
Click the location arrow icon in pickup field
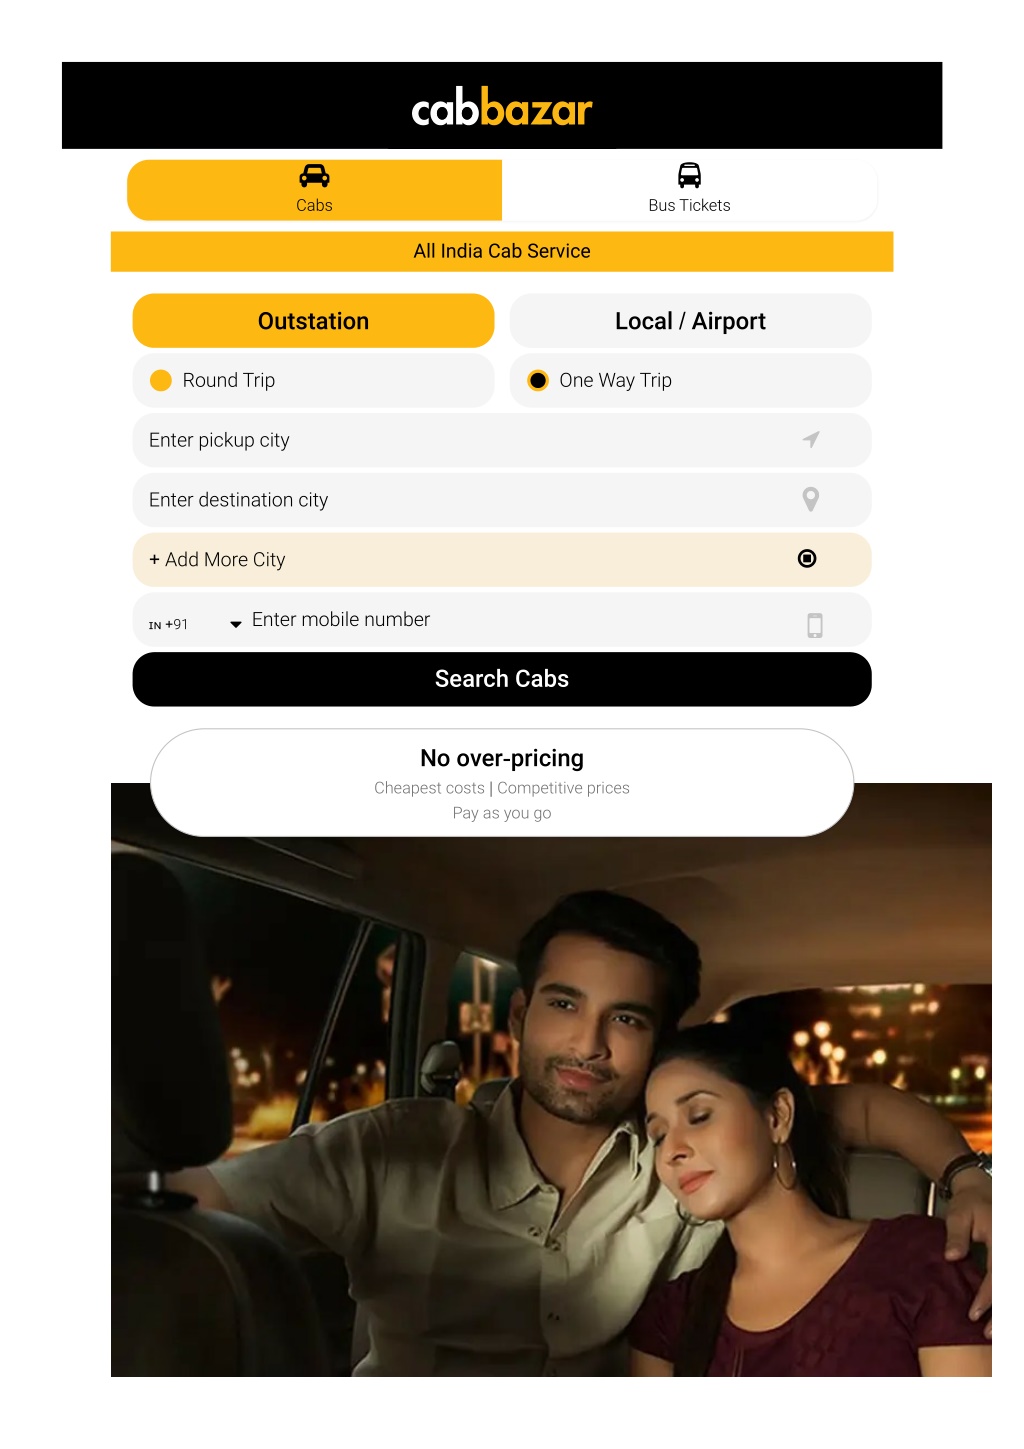[811, 439]
